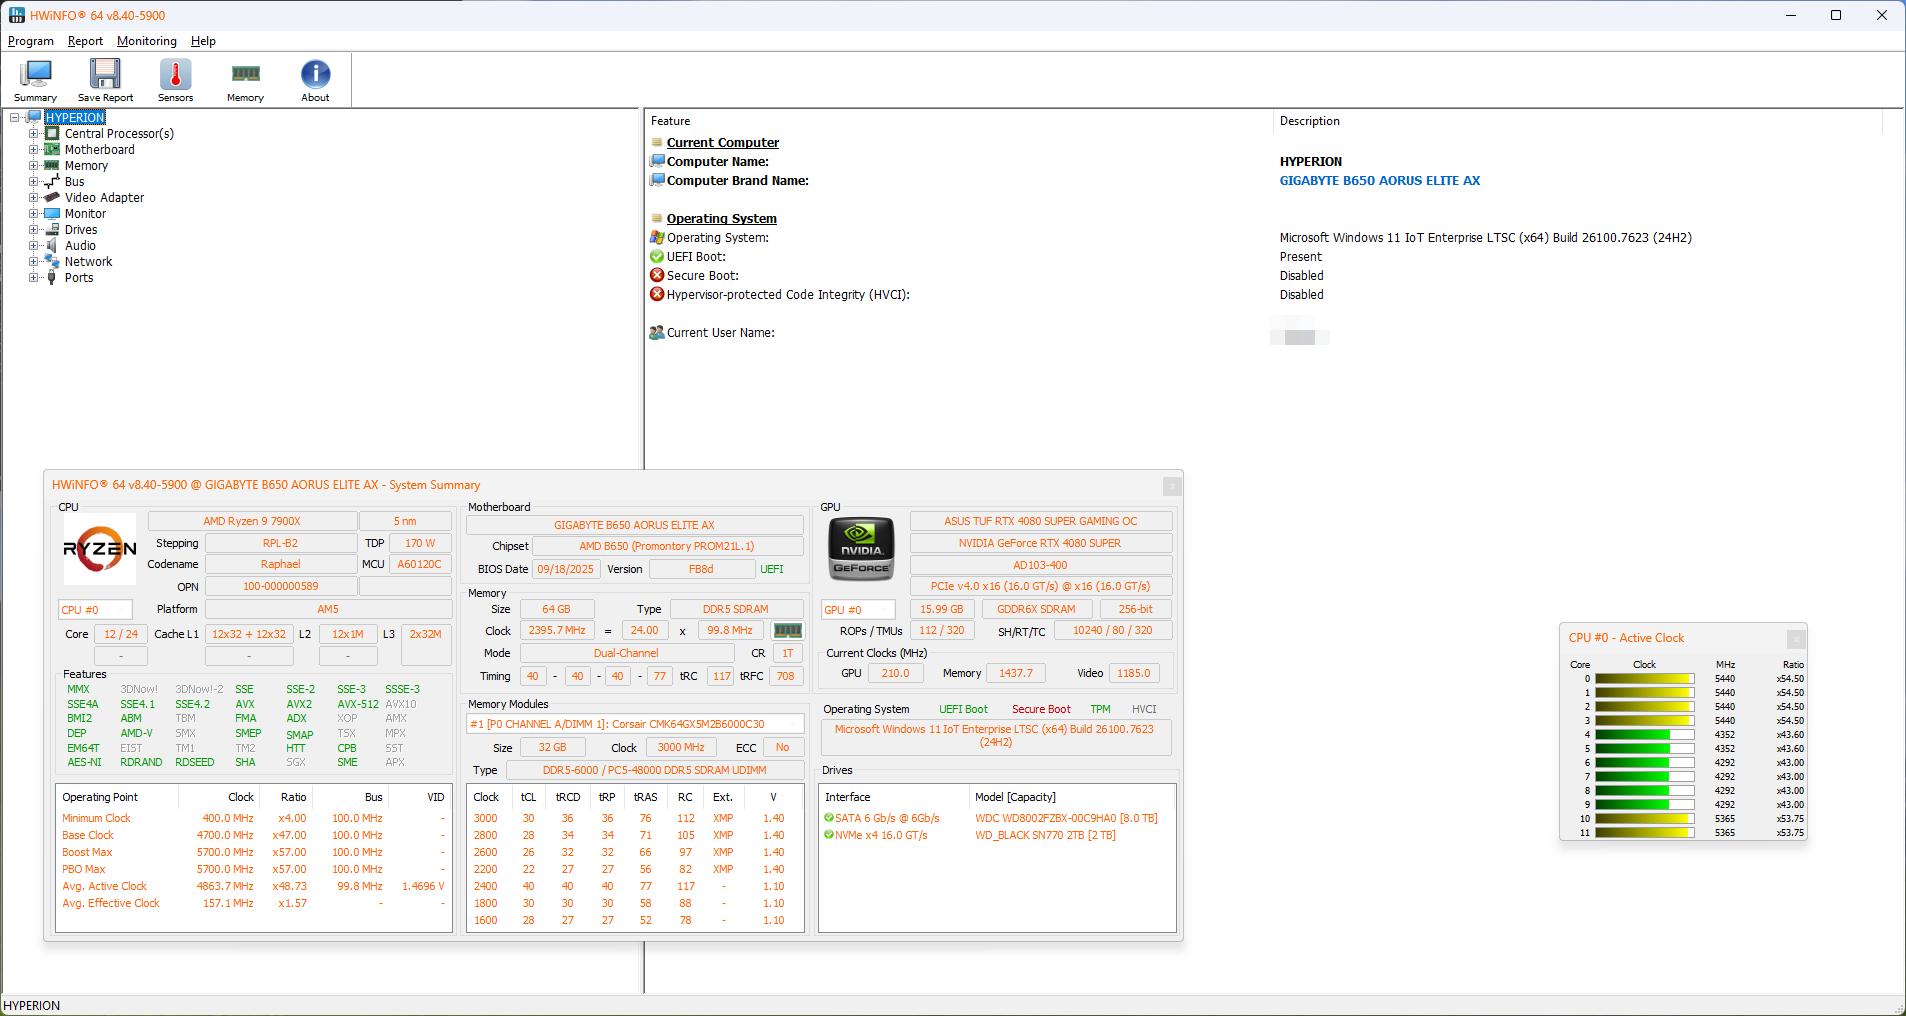Open the GPU #0 selector dropdown
The image size is (1906, 1016).
tap(859, 610)
